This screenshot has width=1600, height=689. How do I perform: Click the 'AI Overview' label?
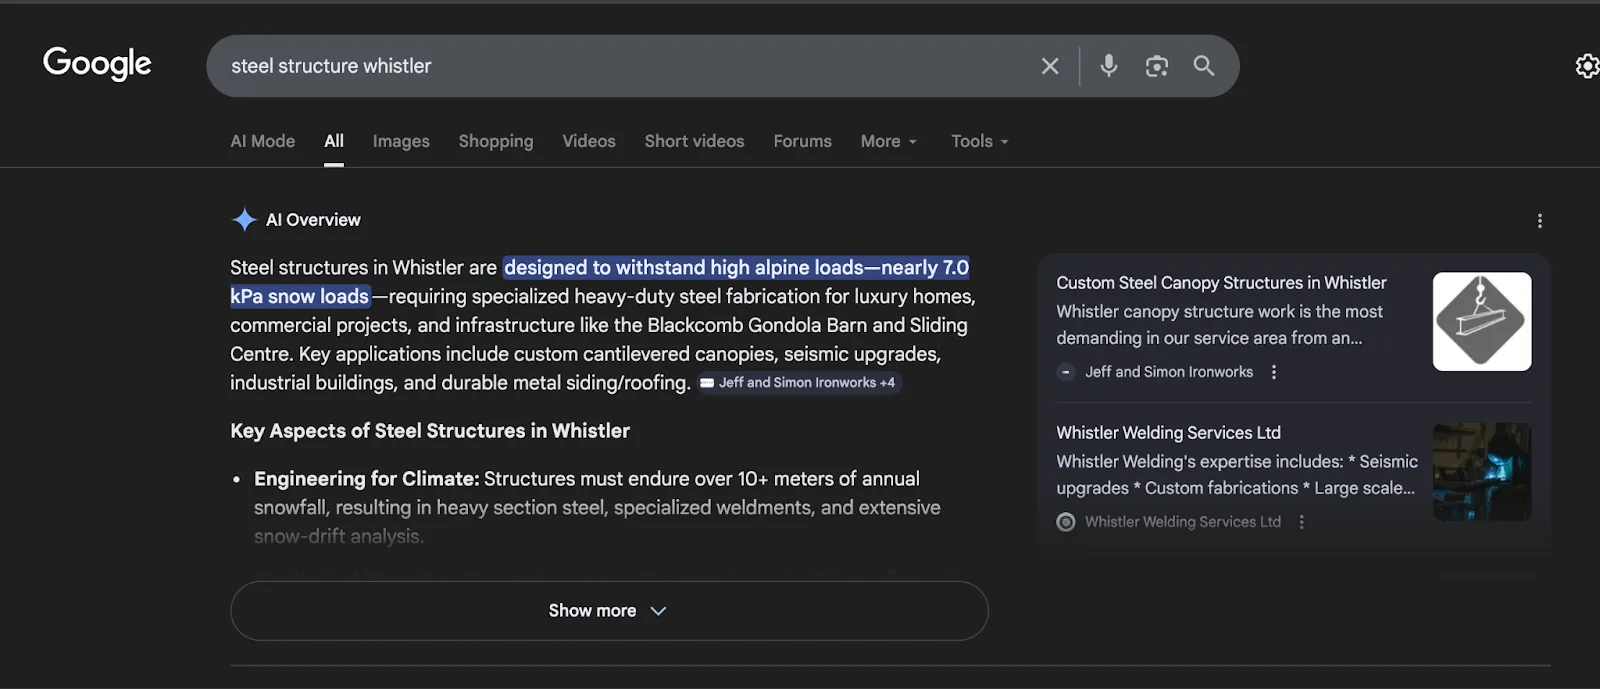click(313, 220)
